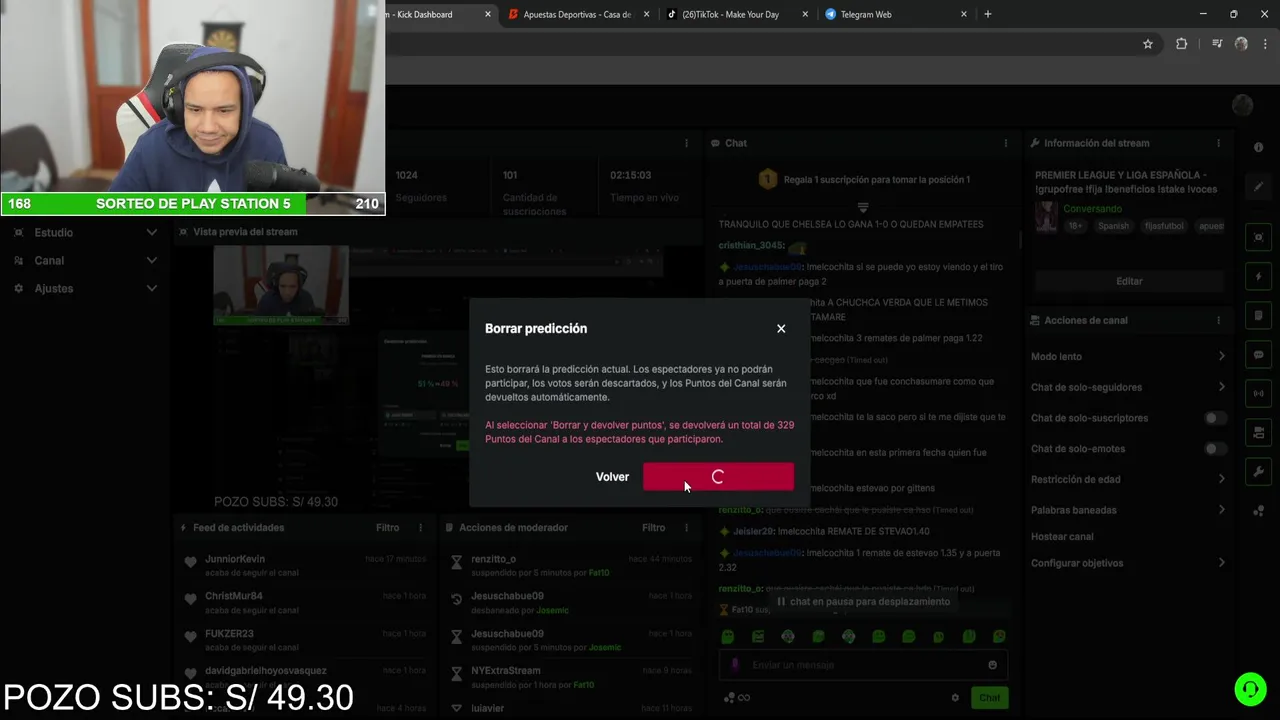Open the stats panel three-dot menu

coord(686,143)
